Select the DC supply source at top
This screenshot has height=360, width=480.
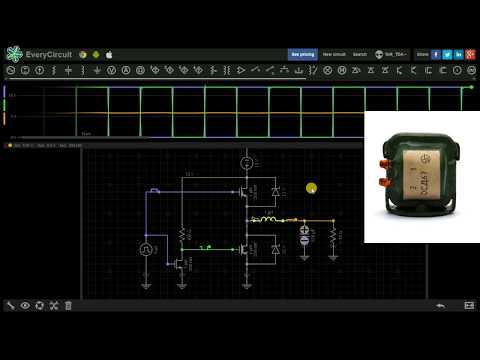coord(247,163)
